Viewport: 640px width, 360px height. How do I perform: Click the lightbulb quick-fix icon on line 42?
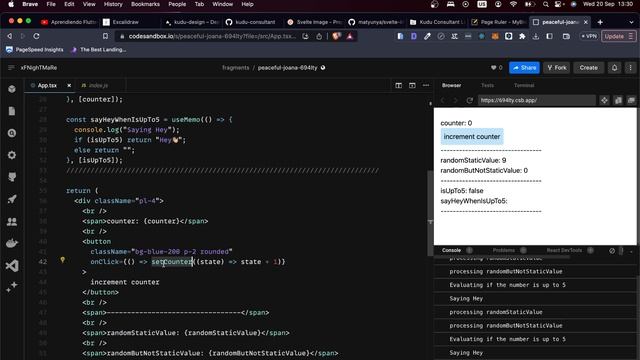coord(62,260)
